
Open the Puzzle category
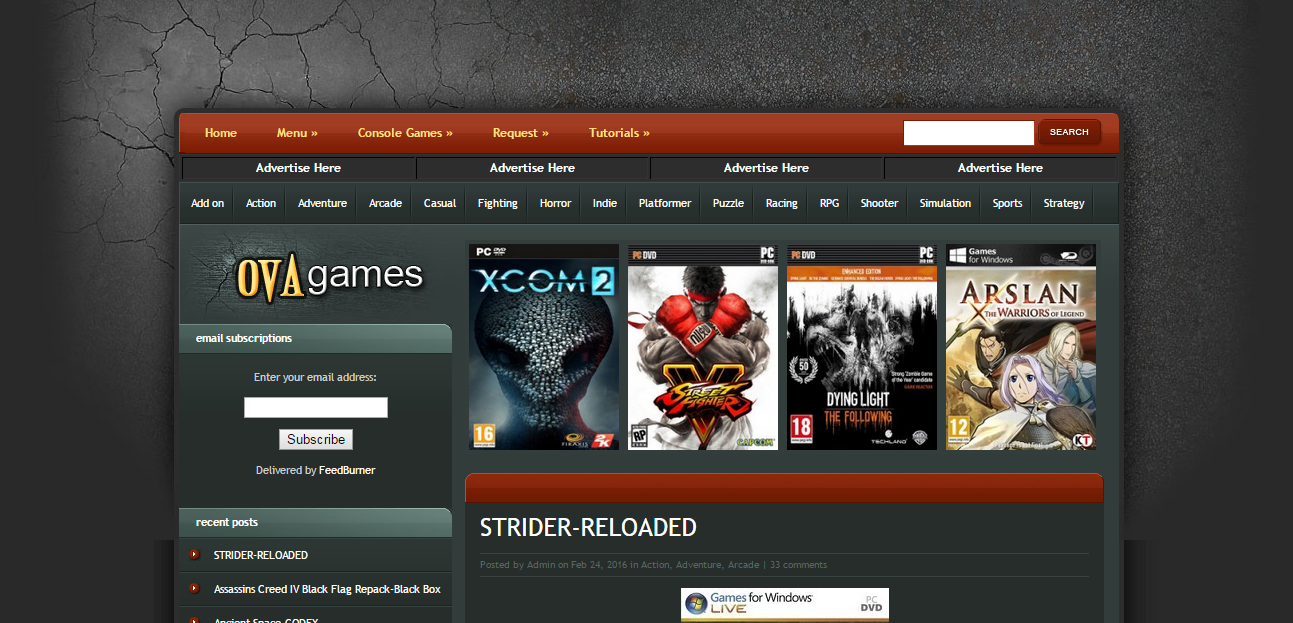[x=728, y=203]
